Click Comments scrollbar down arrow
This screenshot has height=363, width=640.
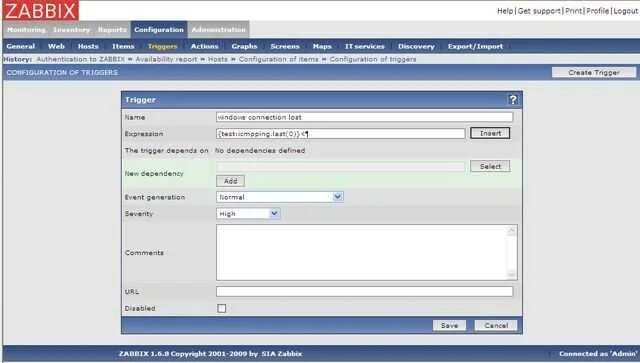coord(511,274)
